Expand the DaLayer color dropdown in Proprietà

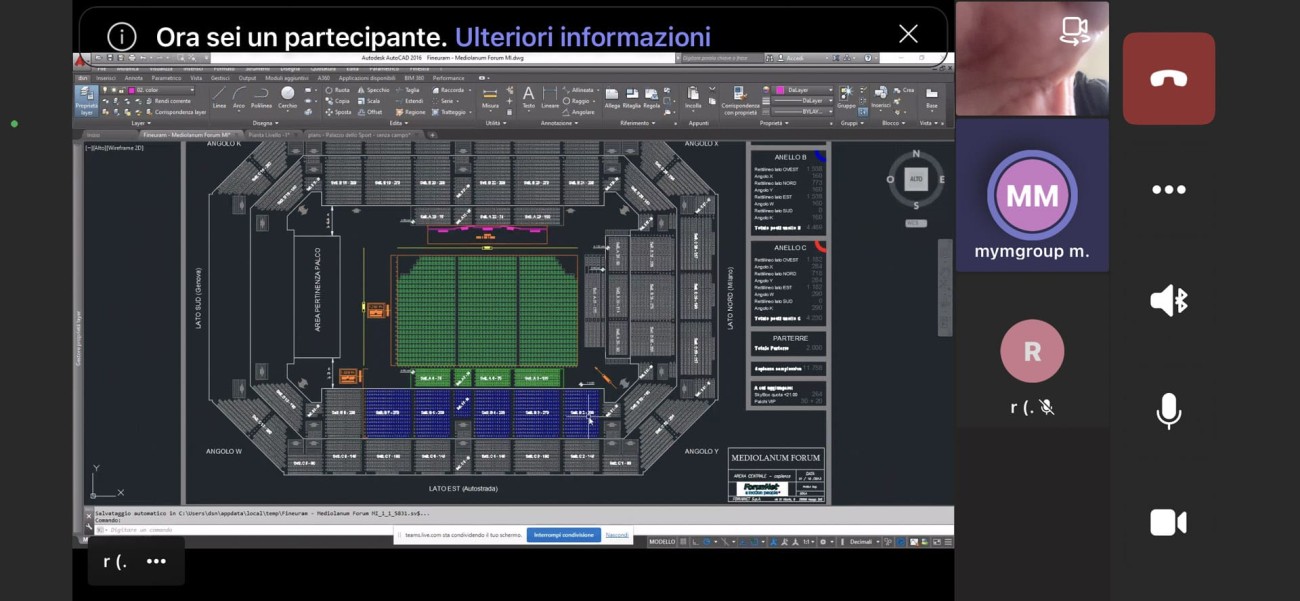coord(803,90)
